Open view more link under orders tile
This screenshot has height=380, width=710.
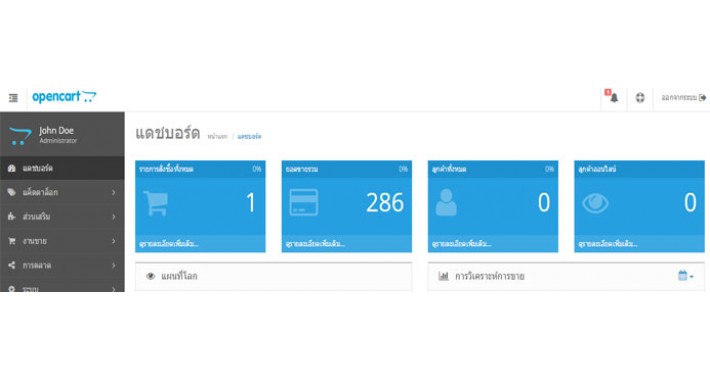(x=169, y=244)
